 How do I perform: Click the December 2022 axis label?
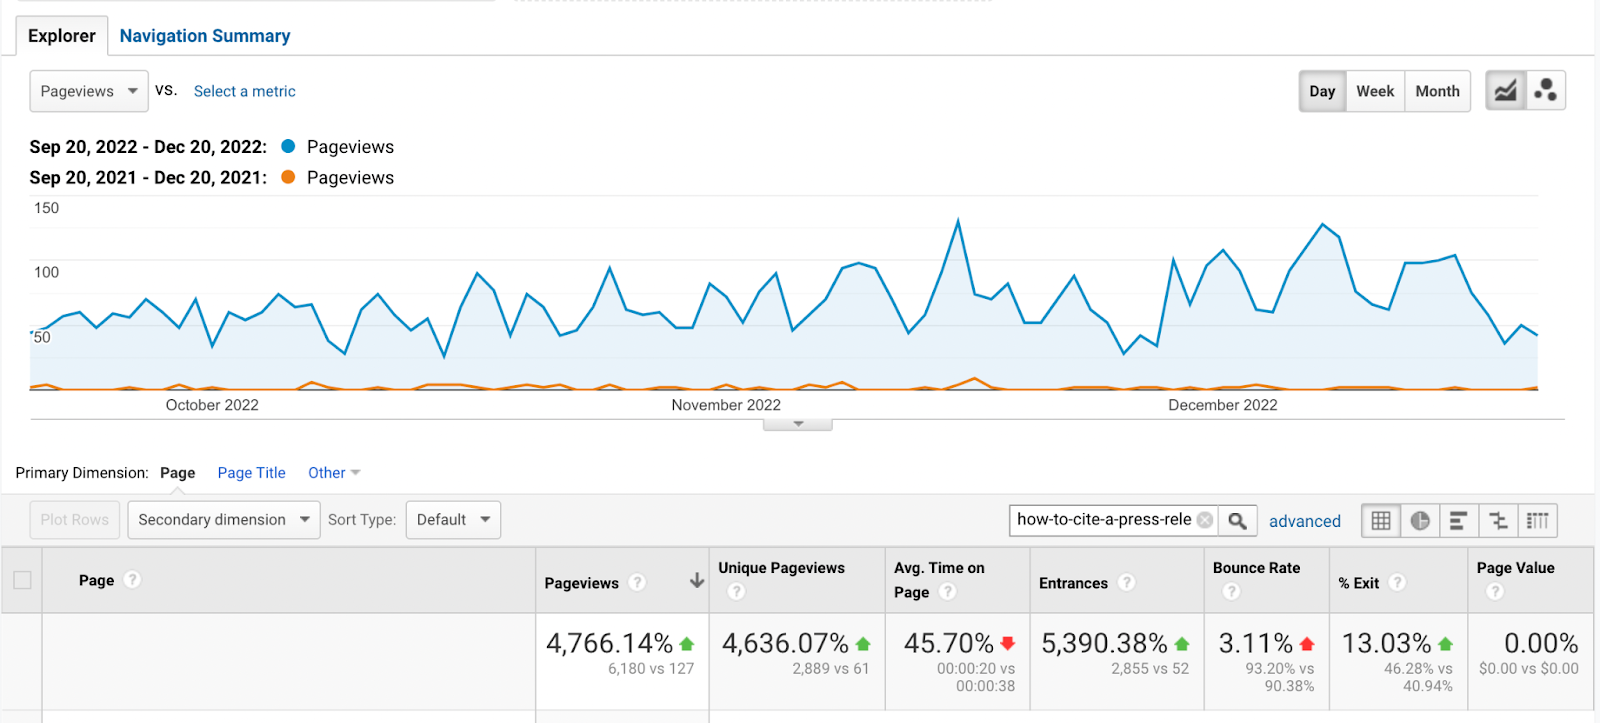tap(1222, 405)
